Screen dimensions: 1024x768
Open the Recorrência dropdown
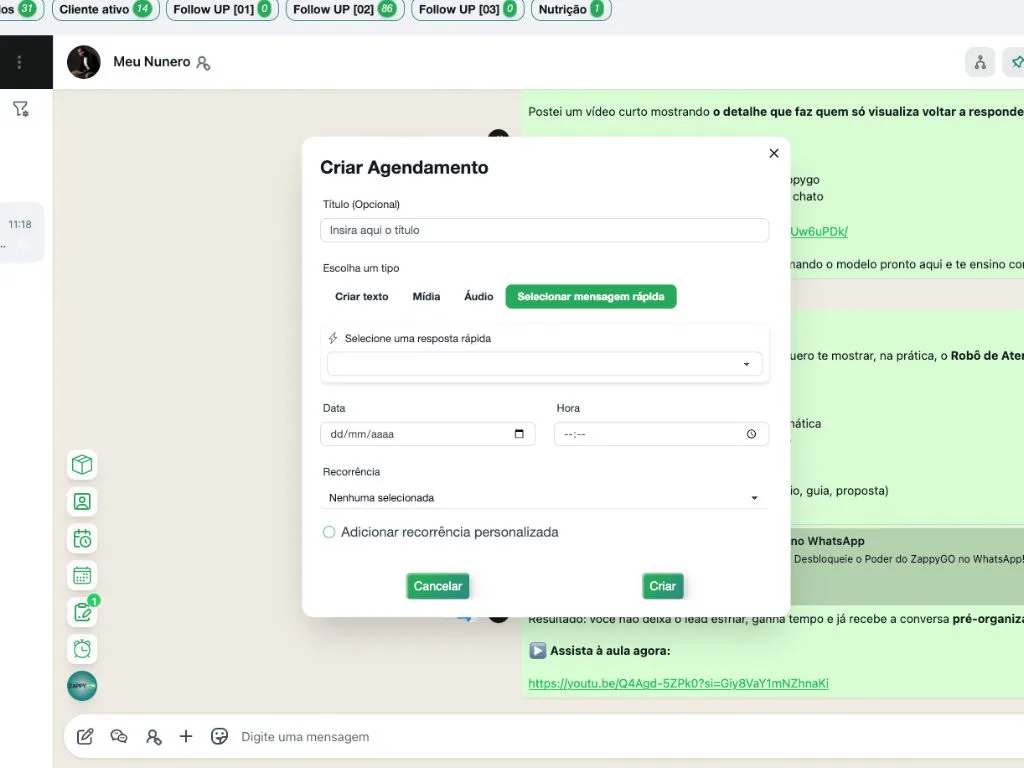tap(544, 497)
